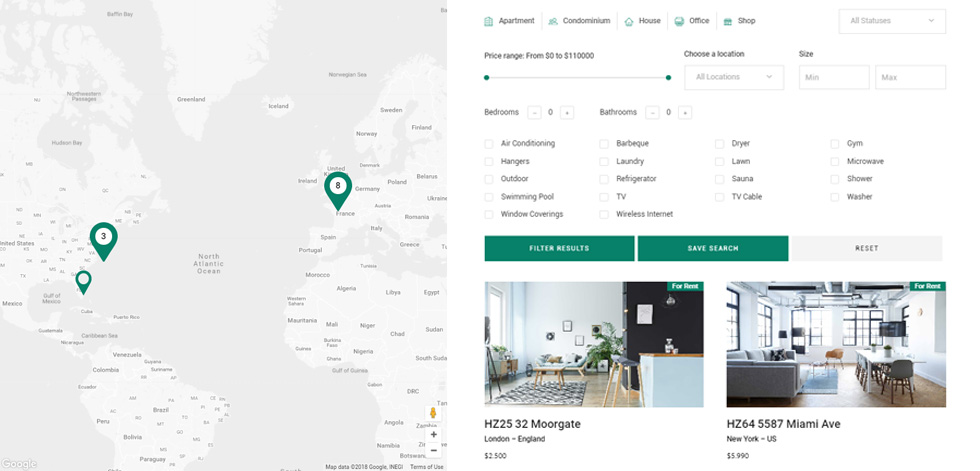Click the Reset button
This screenshot has height=471, width=980.
coord(867,249)
